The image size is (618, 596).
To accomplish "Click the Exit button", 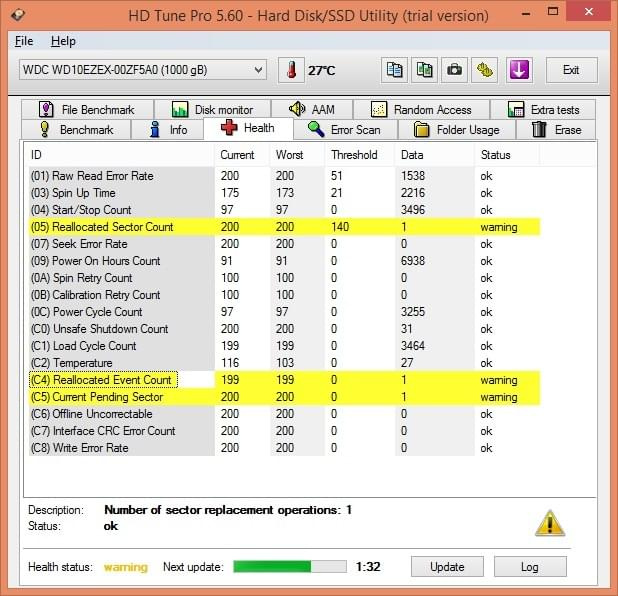I will (x=571, y=70).
